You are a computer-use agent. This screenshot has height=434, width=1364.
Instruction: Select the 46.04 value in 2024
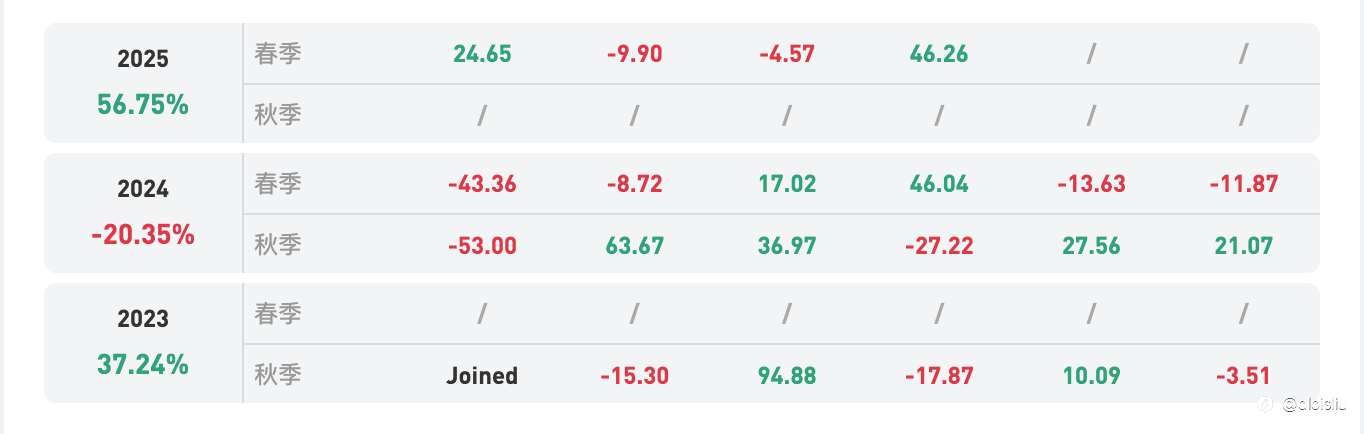(939, 184)
